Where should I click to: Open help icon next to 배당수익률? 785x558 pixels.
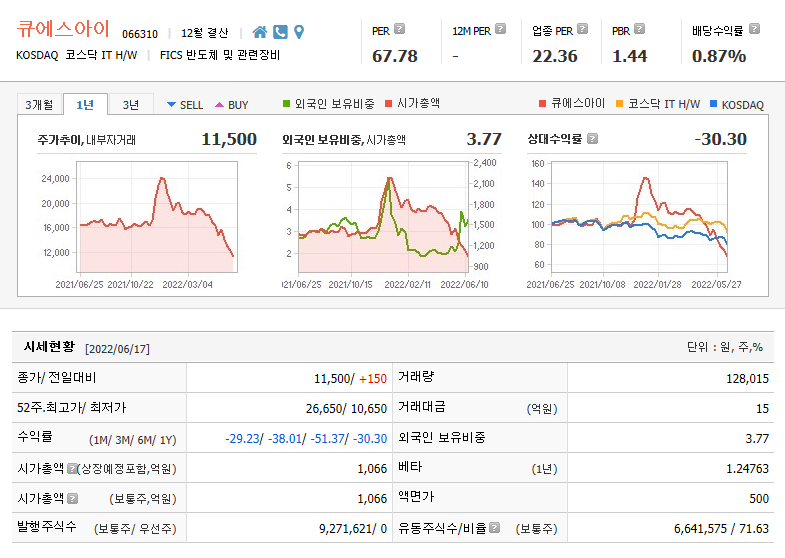click(x=754, y=29)
